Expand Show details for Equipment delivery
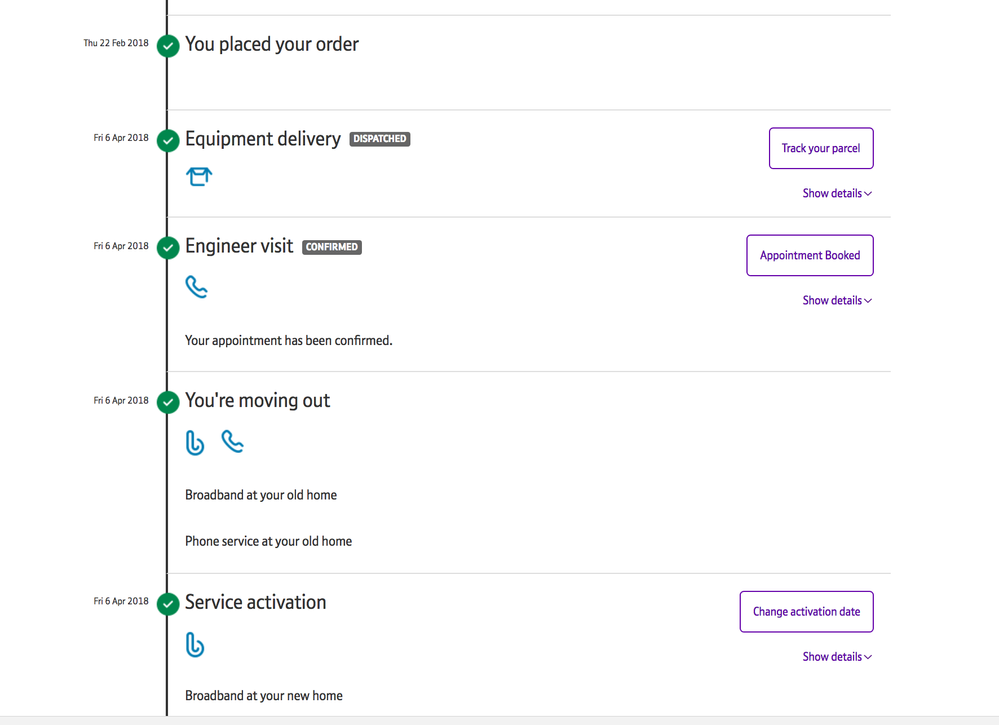This screenshot has width=999, height=725. 836,193
